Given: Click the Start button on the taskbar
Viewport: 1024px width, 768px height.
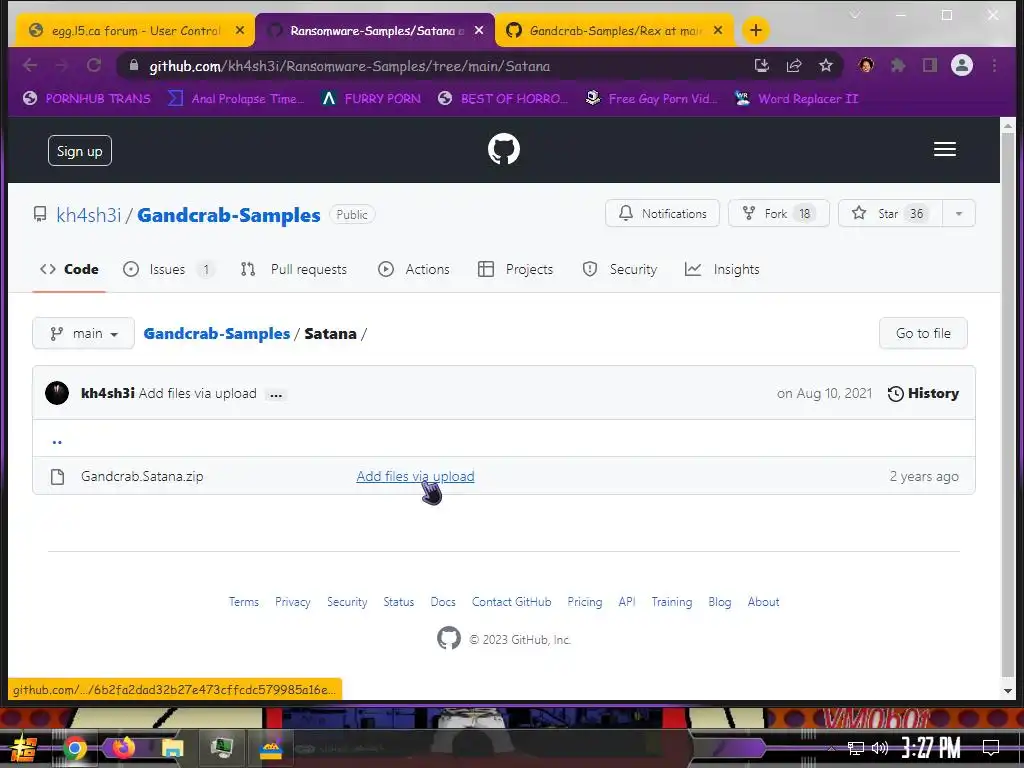Looking at the screenshot, I should (24, 748).
